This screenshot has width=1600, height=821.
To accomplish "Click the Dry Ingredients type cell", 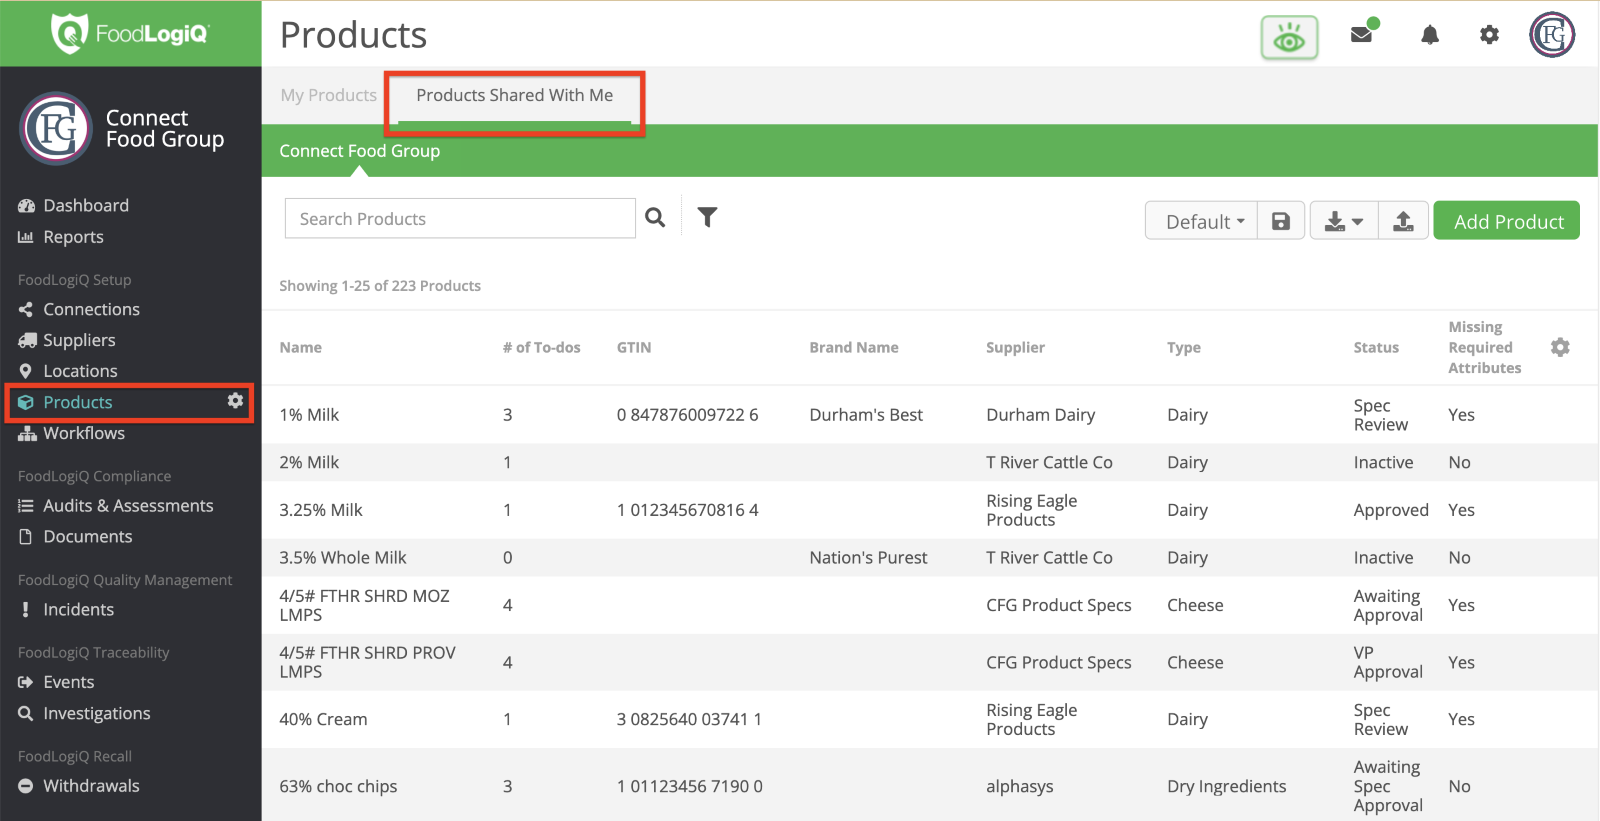I will (x=1227, y=786).
